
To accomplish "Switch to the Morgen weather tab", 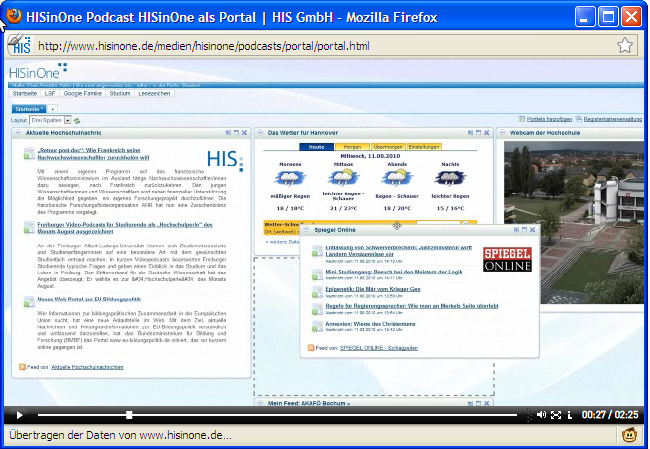I will click(352, 147).
